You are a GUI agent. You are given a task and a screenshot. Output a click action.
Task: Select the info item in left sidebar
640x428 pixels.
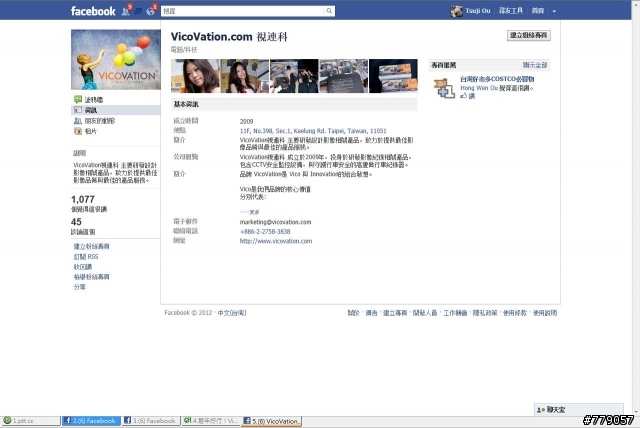pos(116,110)
